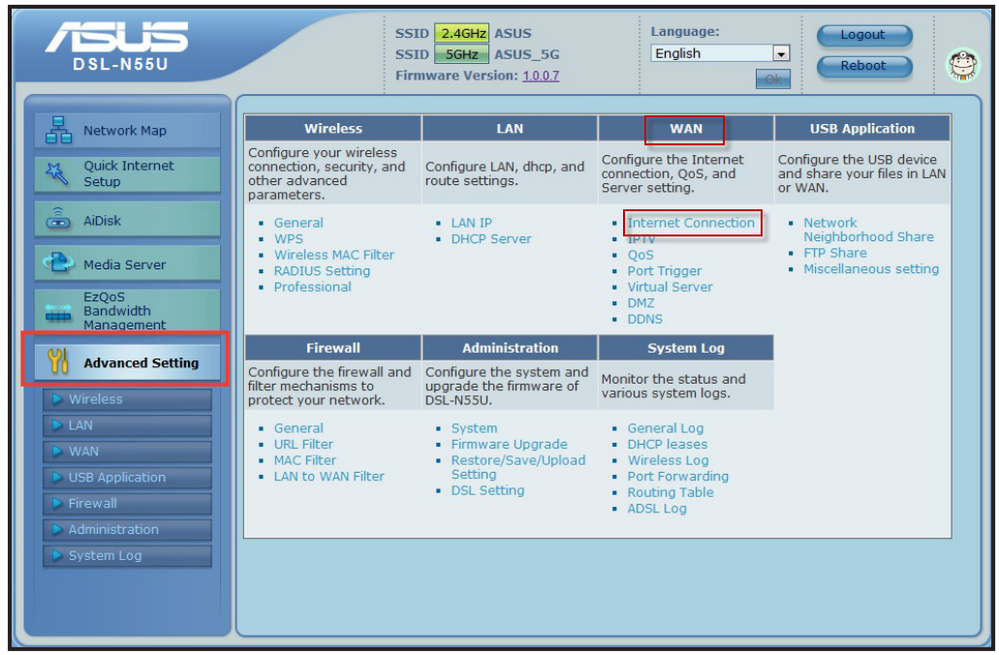
Task: Open General Log link
Action: 665,428
